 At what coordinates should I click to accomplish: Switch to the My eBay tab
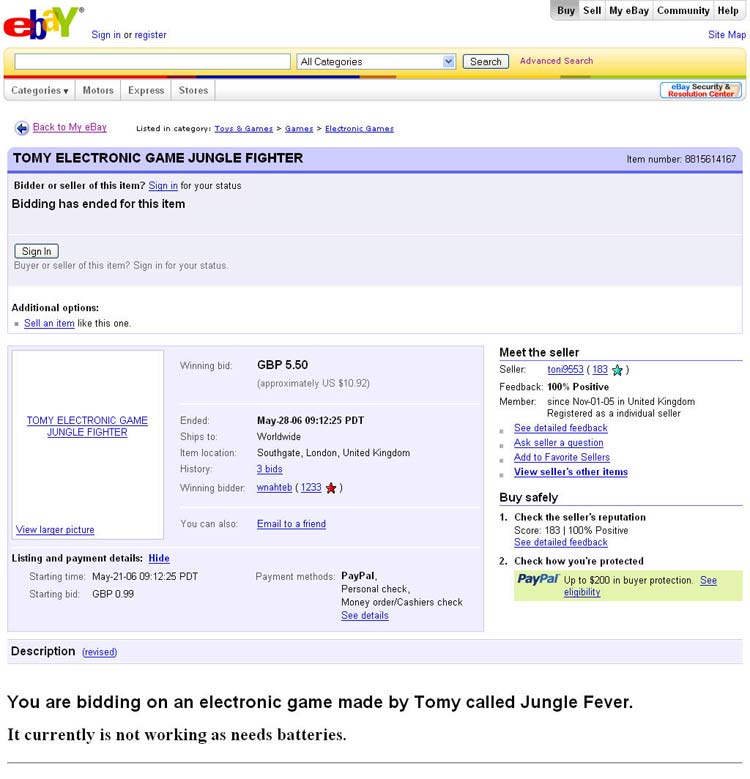click(x=629, y=10)
